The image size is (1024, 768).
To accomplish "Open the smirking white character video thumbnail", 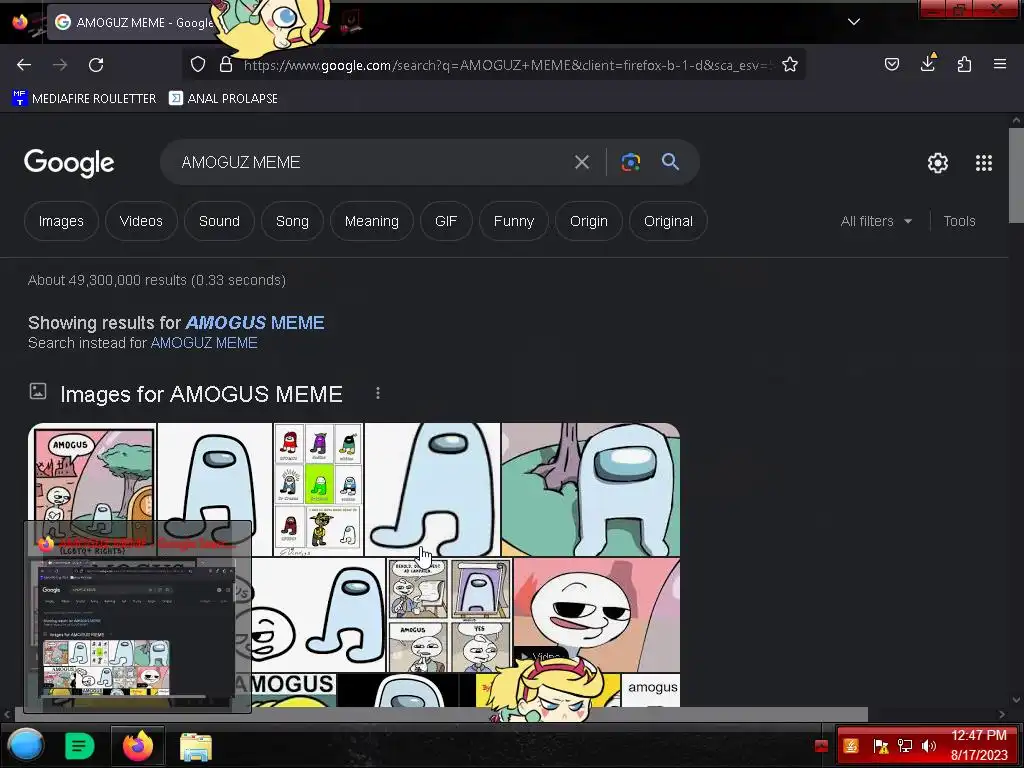I will (597, 615).
